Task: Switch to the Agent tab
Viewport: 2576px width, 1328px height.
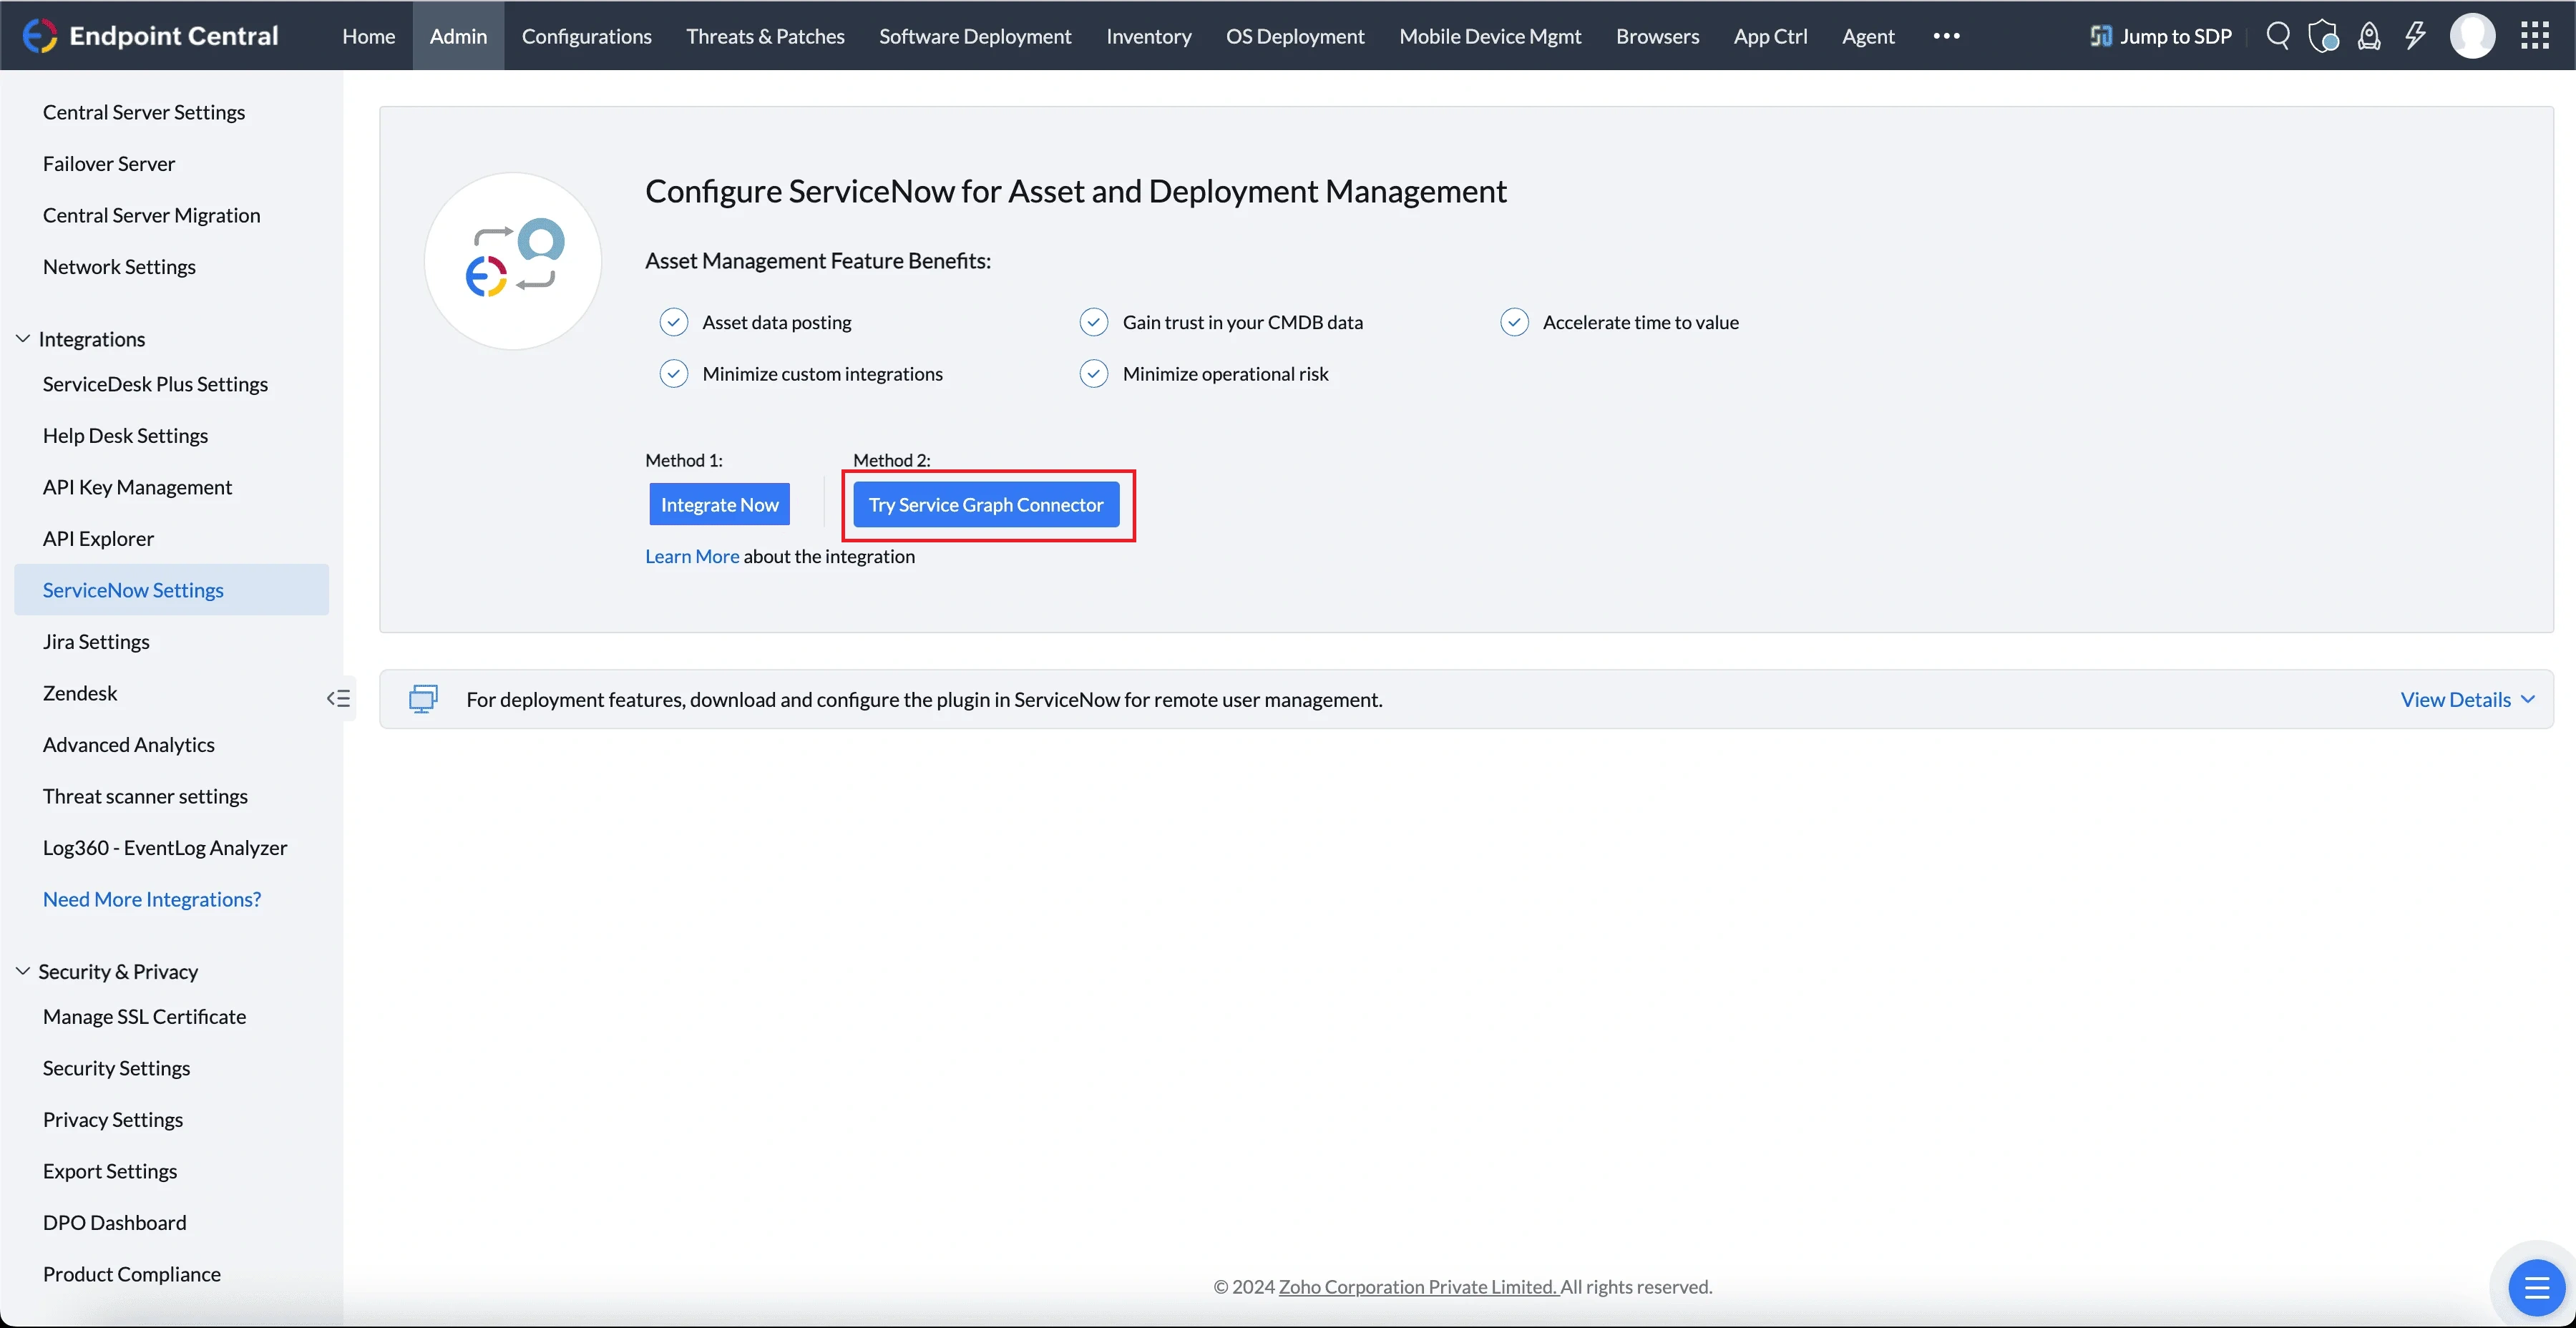Action: (x=1868, y=36)
